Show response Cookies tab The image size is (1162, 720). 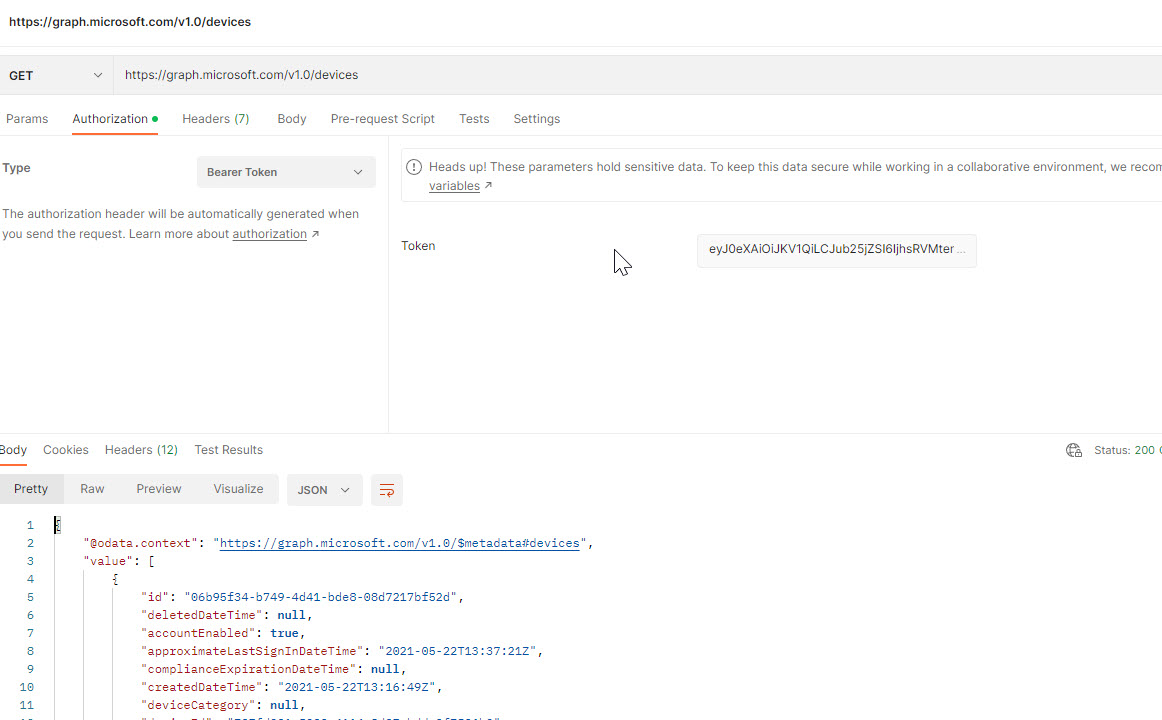[x=66, y=450]
